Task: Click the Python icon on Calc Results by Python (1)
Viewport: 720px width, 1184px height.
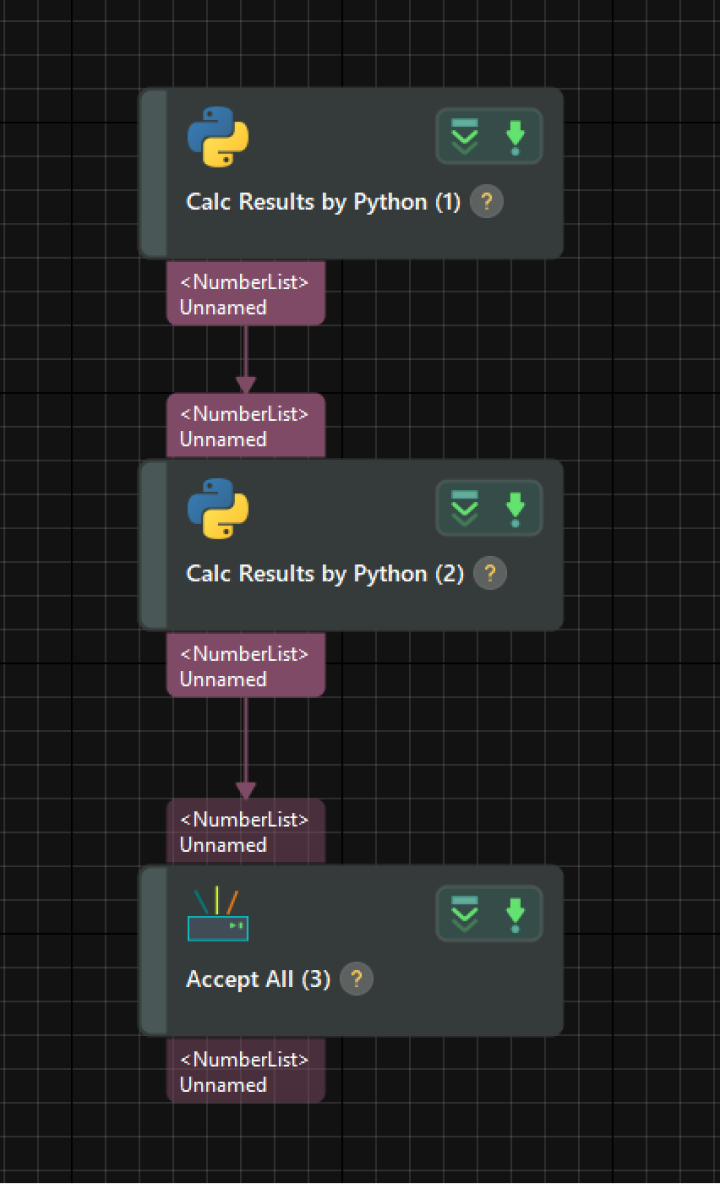Action: (x=218, y=136)
